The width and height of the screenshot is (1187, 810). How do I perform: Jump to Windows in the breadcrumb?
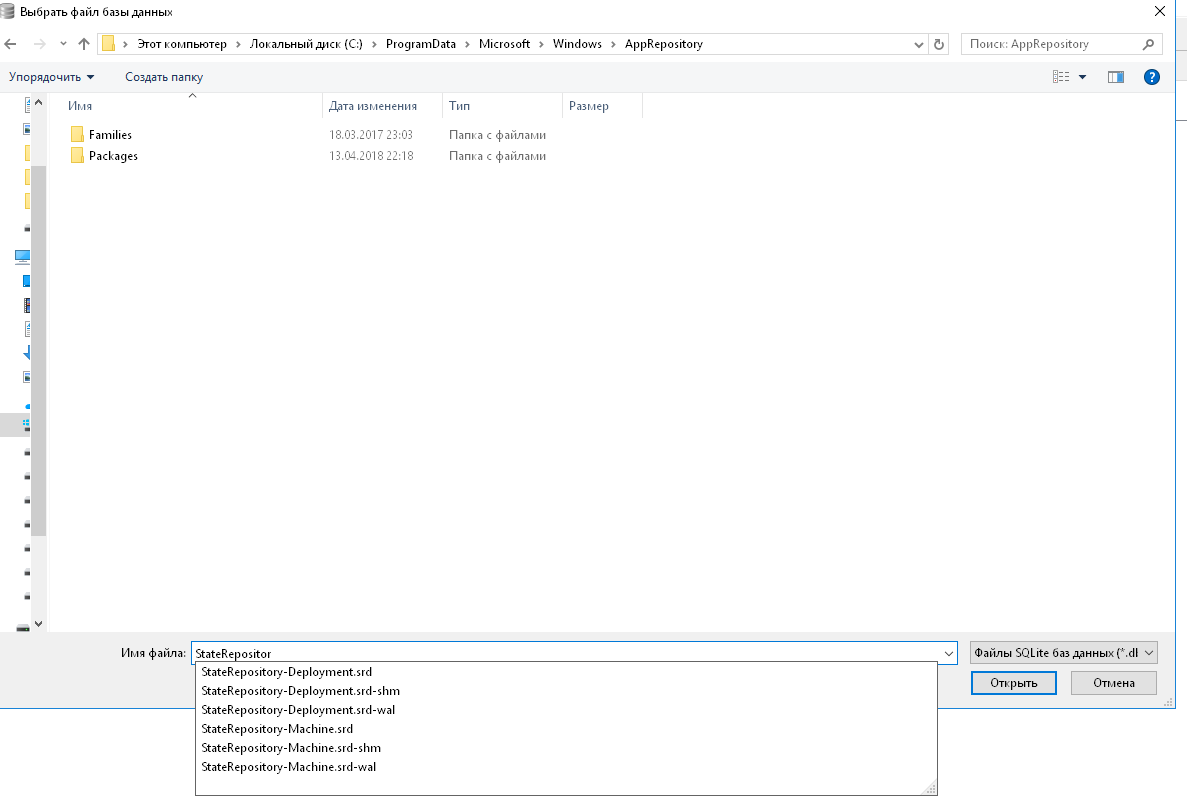(577, 44)
